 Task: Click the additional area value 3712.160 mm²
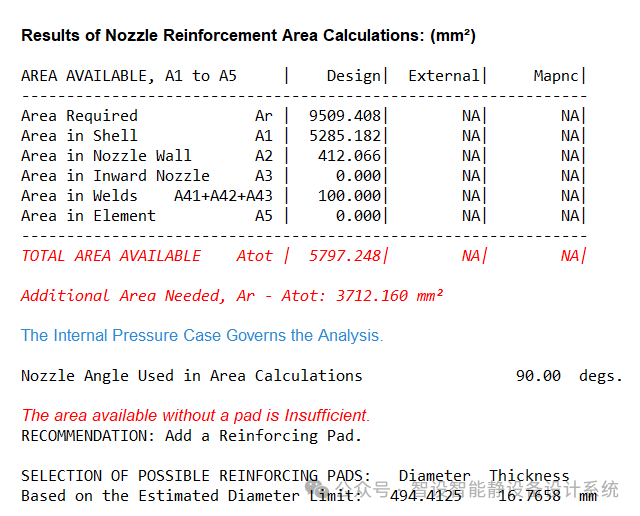click(x=389, y=296)
